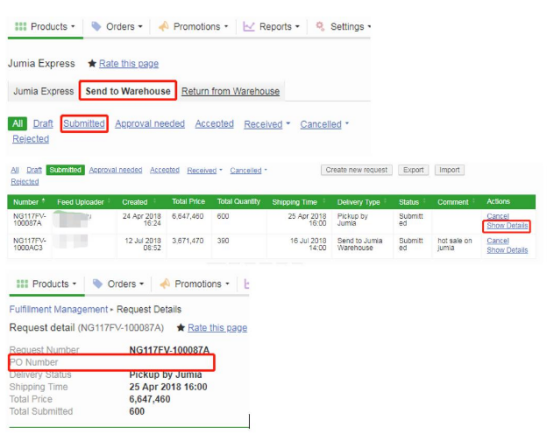
Task: Click the star icon beside the Jumia Express title
Action: tap(92, 64)
